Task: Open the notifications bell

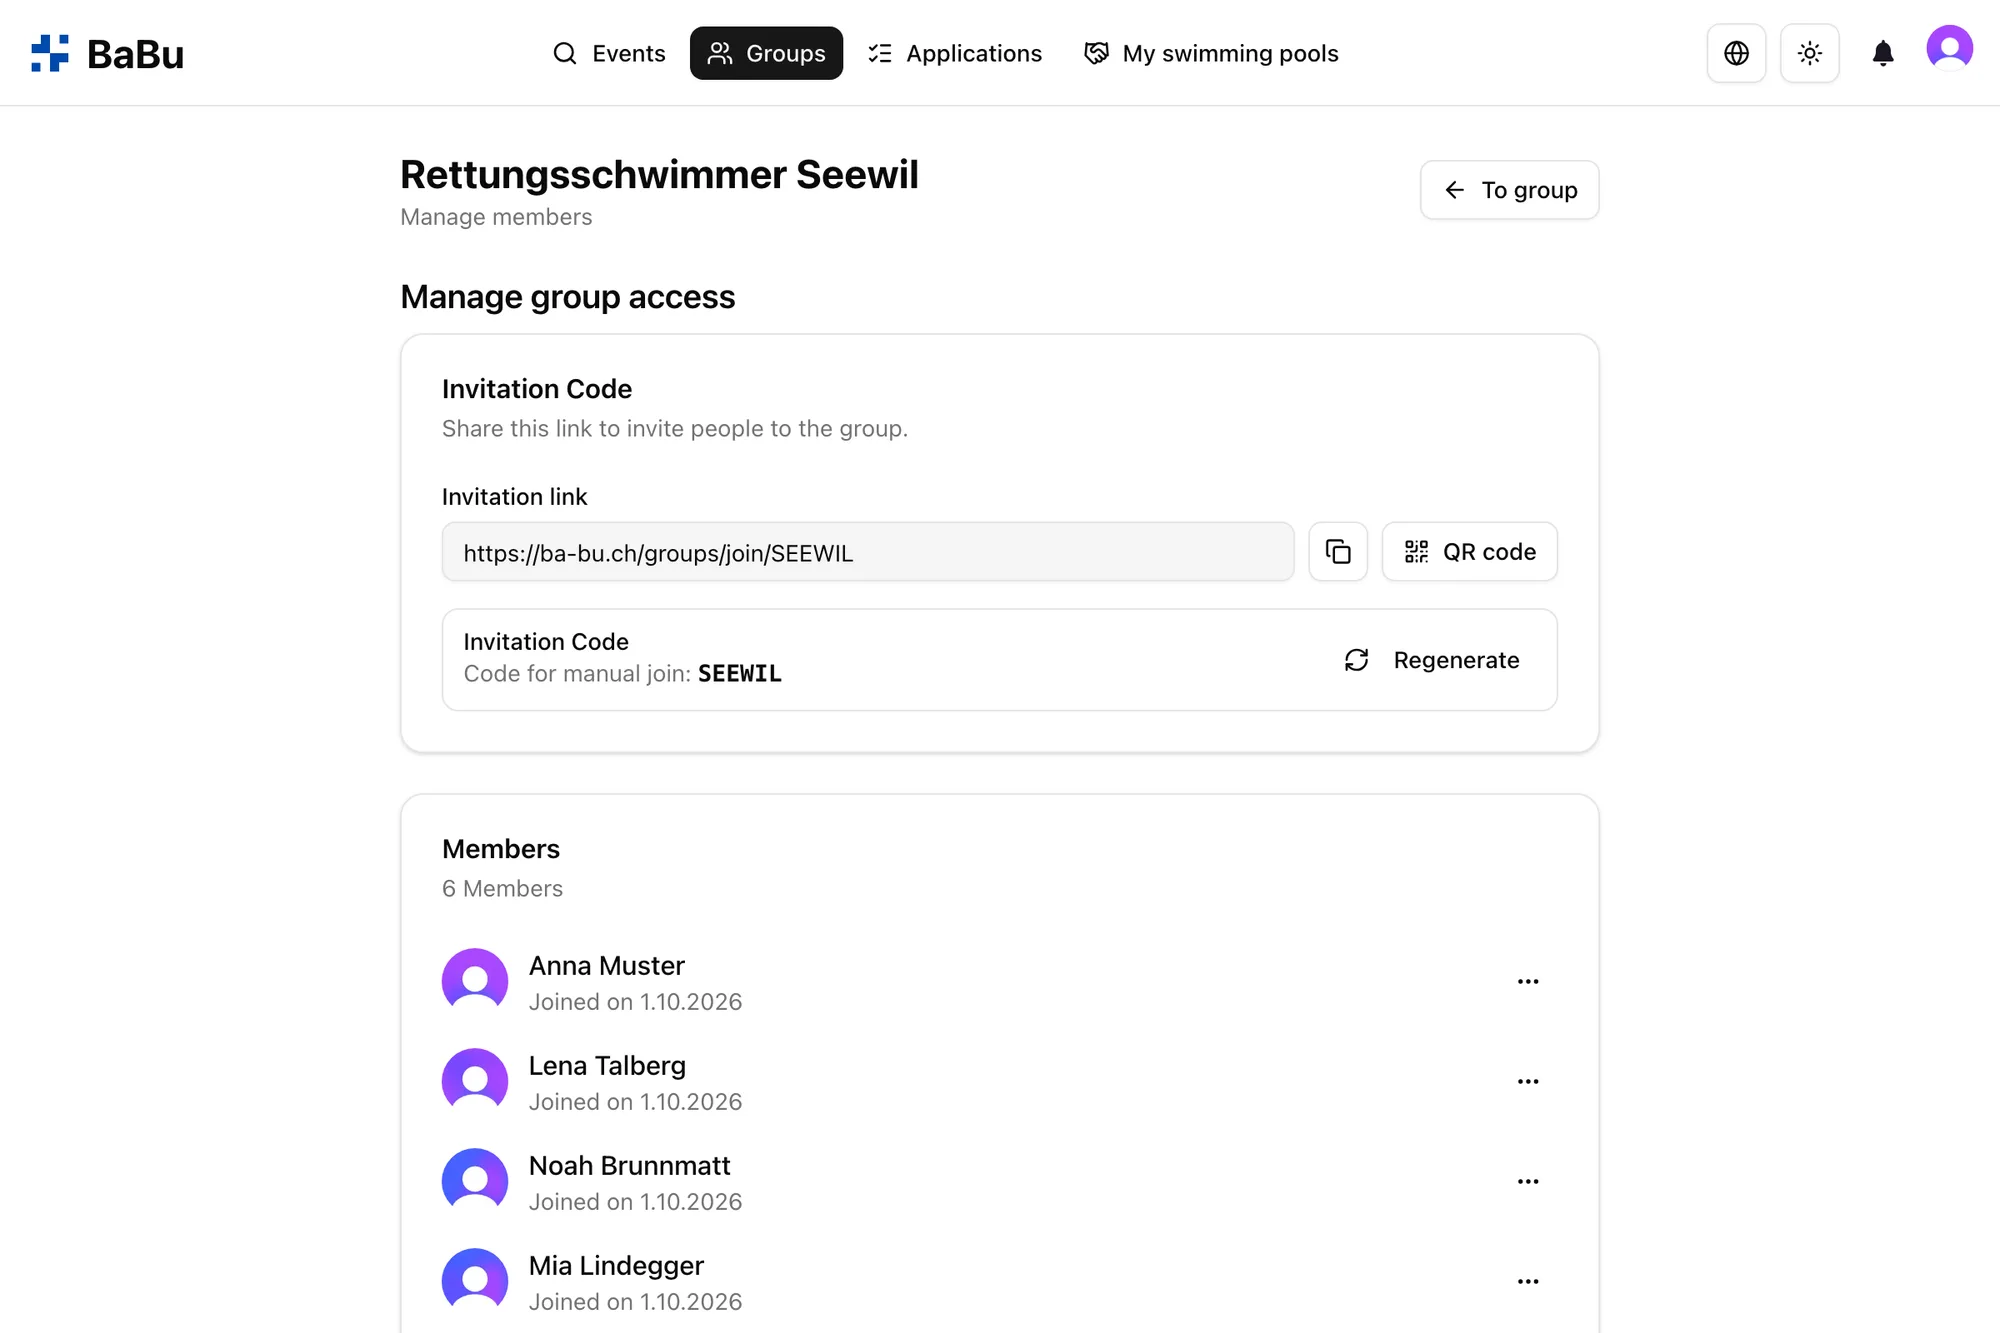Action: [1883, 53]
